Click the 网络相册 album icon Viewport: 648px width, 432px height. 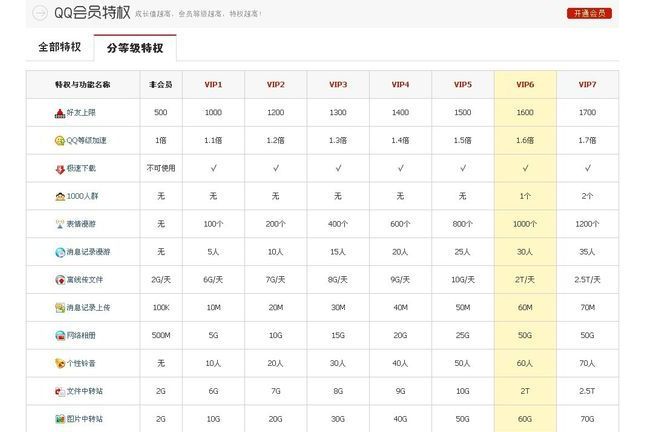(60, 335)
